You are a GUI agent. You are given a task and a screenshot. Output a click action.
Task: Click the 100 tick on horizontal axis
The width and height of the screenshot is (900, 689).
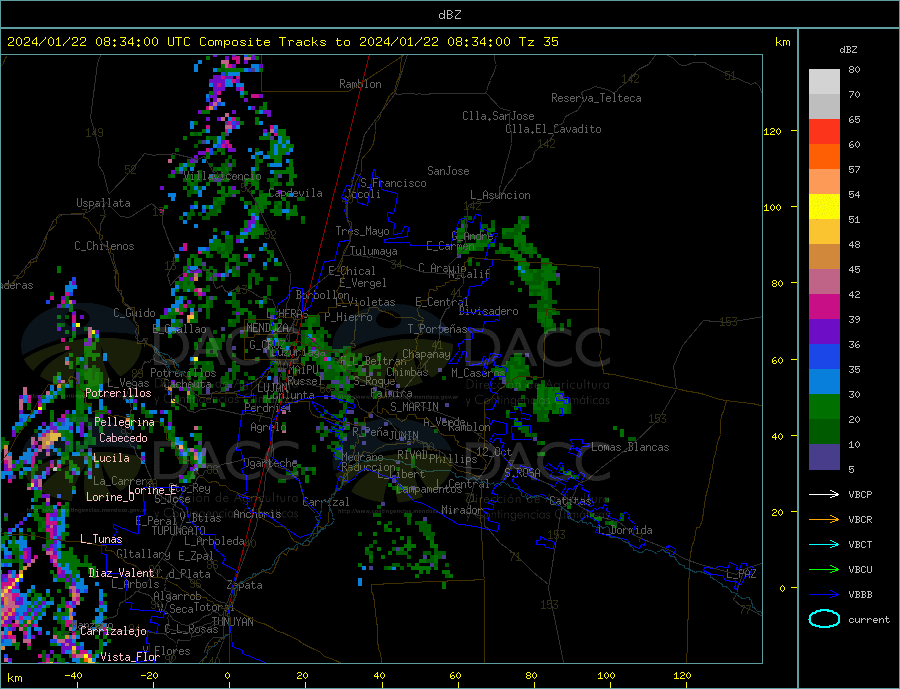606,676
